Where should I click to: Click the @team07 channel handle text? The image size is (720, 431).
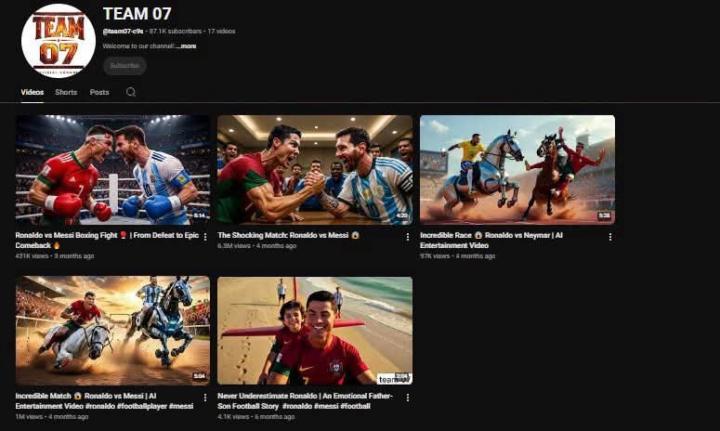click(x=123, y=31)
